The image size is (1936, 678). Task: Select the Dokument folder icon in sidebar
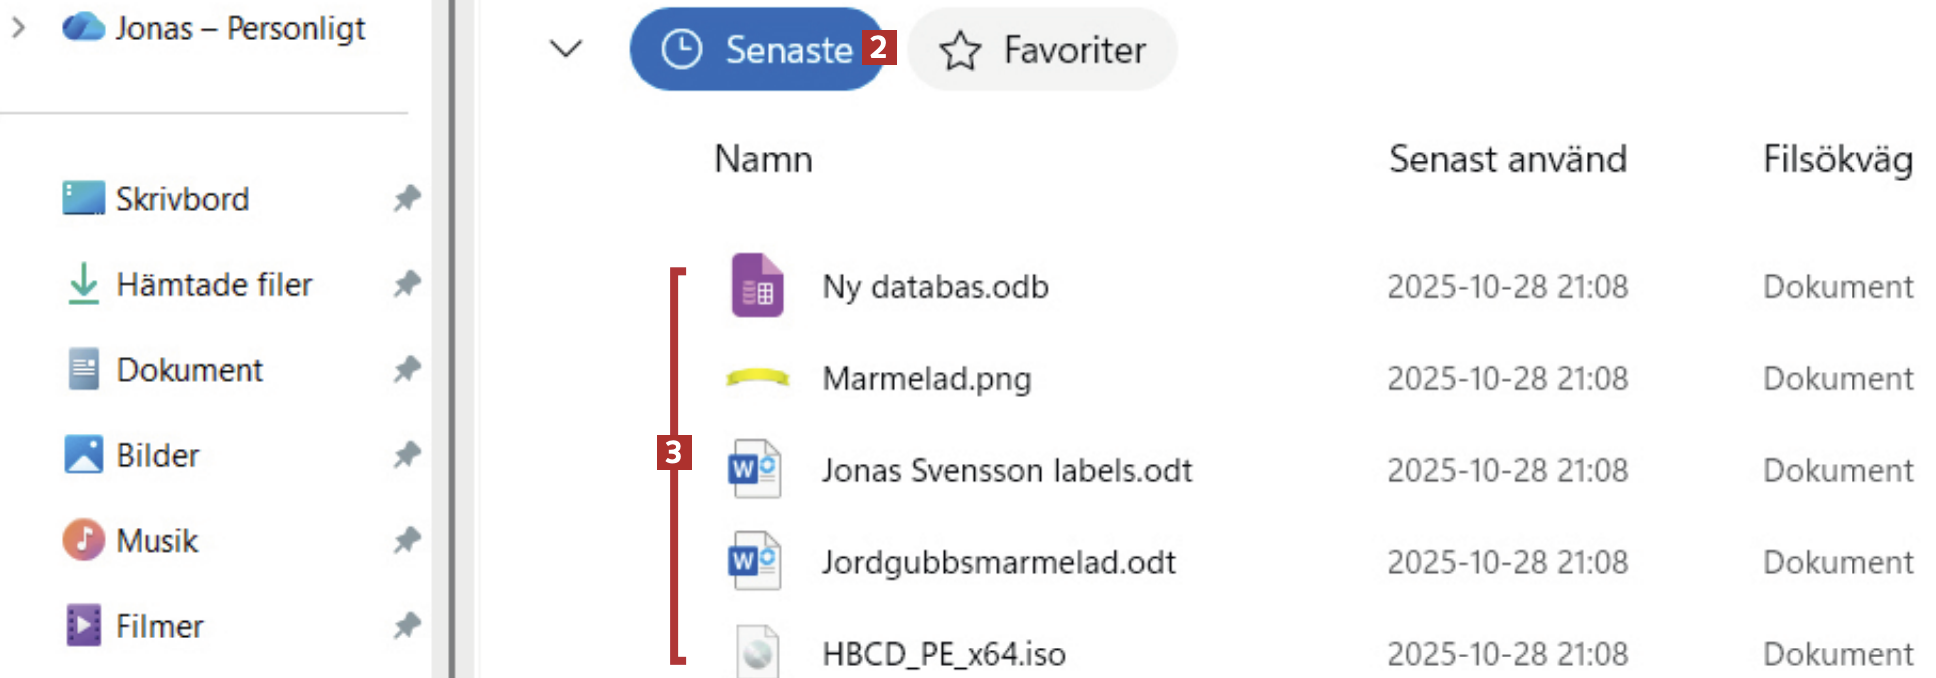coord(83,369)
